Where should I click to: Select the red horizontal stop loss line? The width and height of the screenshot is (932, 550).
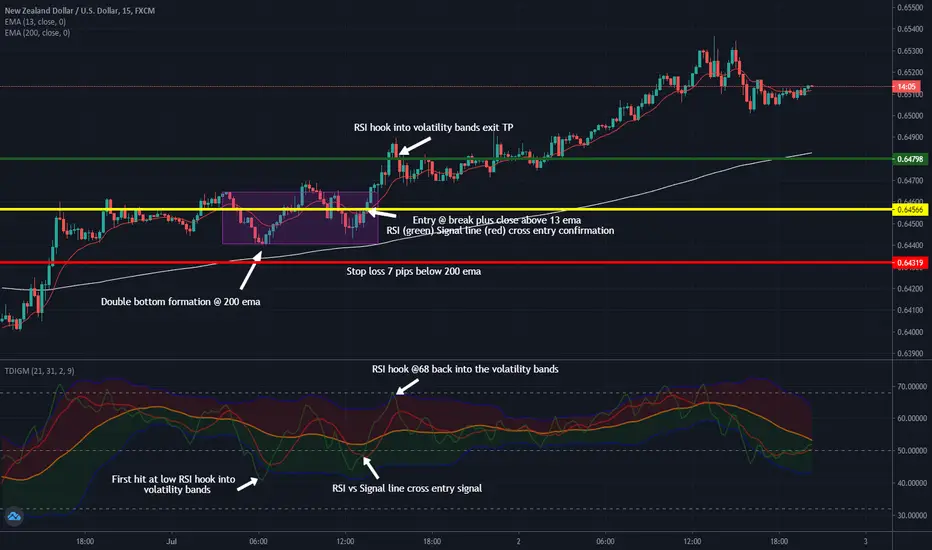(x=446, y=262)
